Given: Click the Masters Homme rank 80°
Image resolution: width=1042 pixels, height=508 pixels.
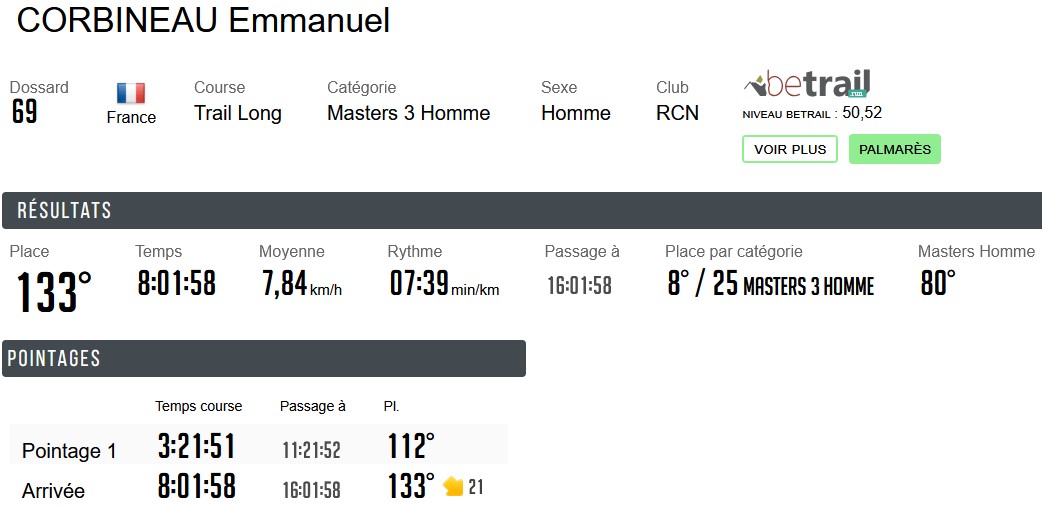Looking at the screenshot, I should (x=937, y=284).
